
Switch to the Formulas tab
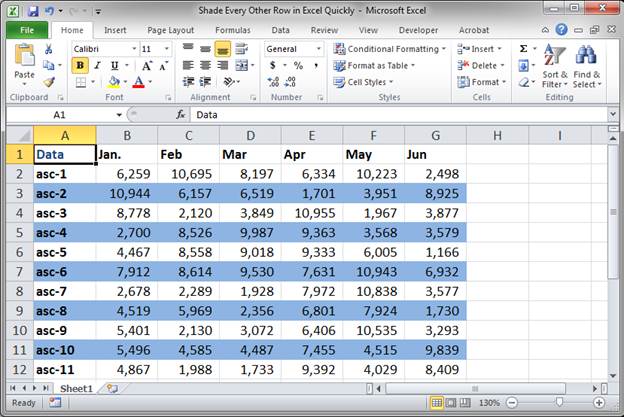coord(233,30)
